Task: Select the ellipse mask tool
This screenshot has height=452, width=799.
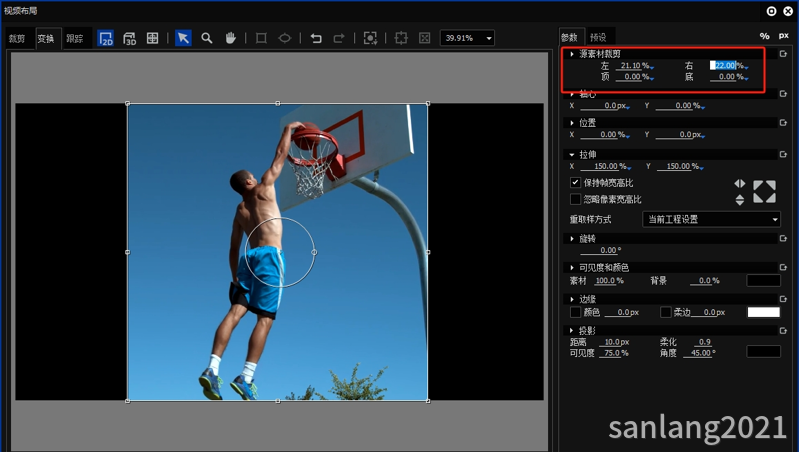Action: click(x=285, y=38)
